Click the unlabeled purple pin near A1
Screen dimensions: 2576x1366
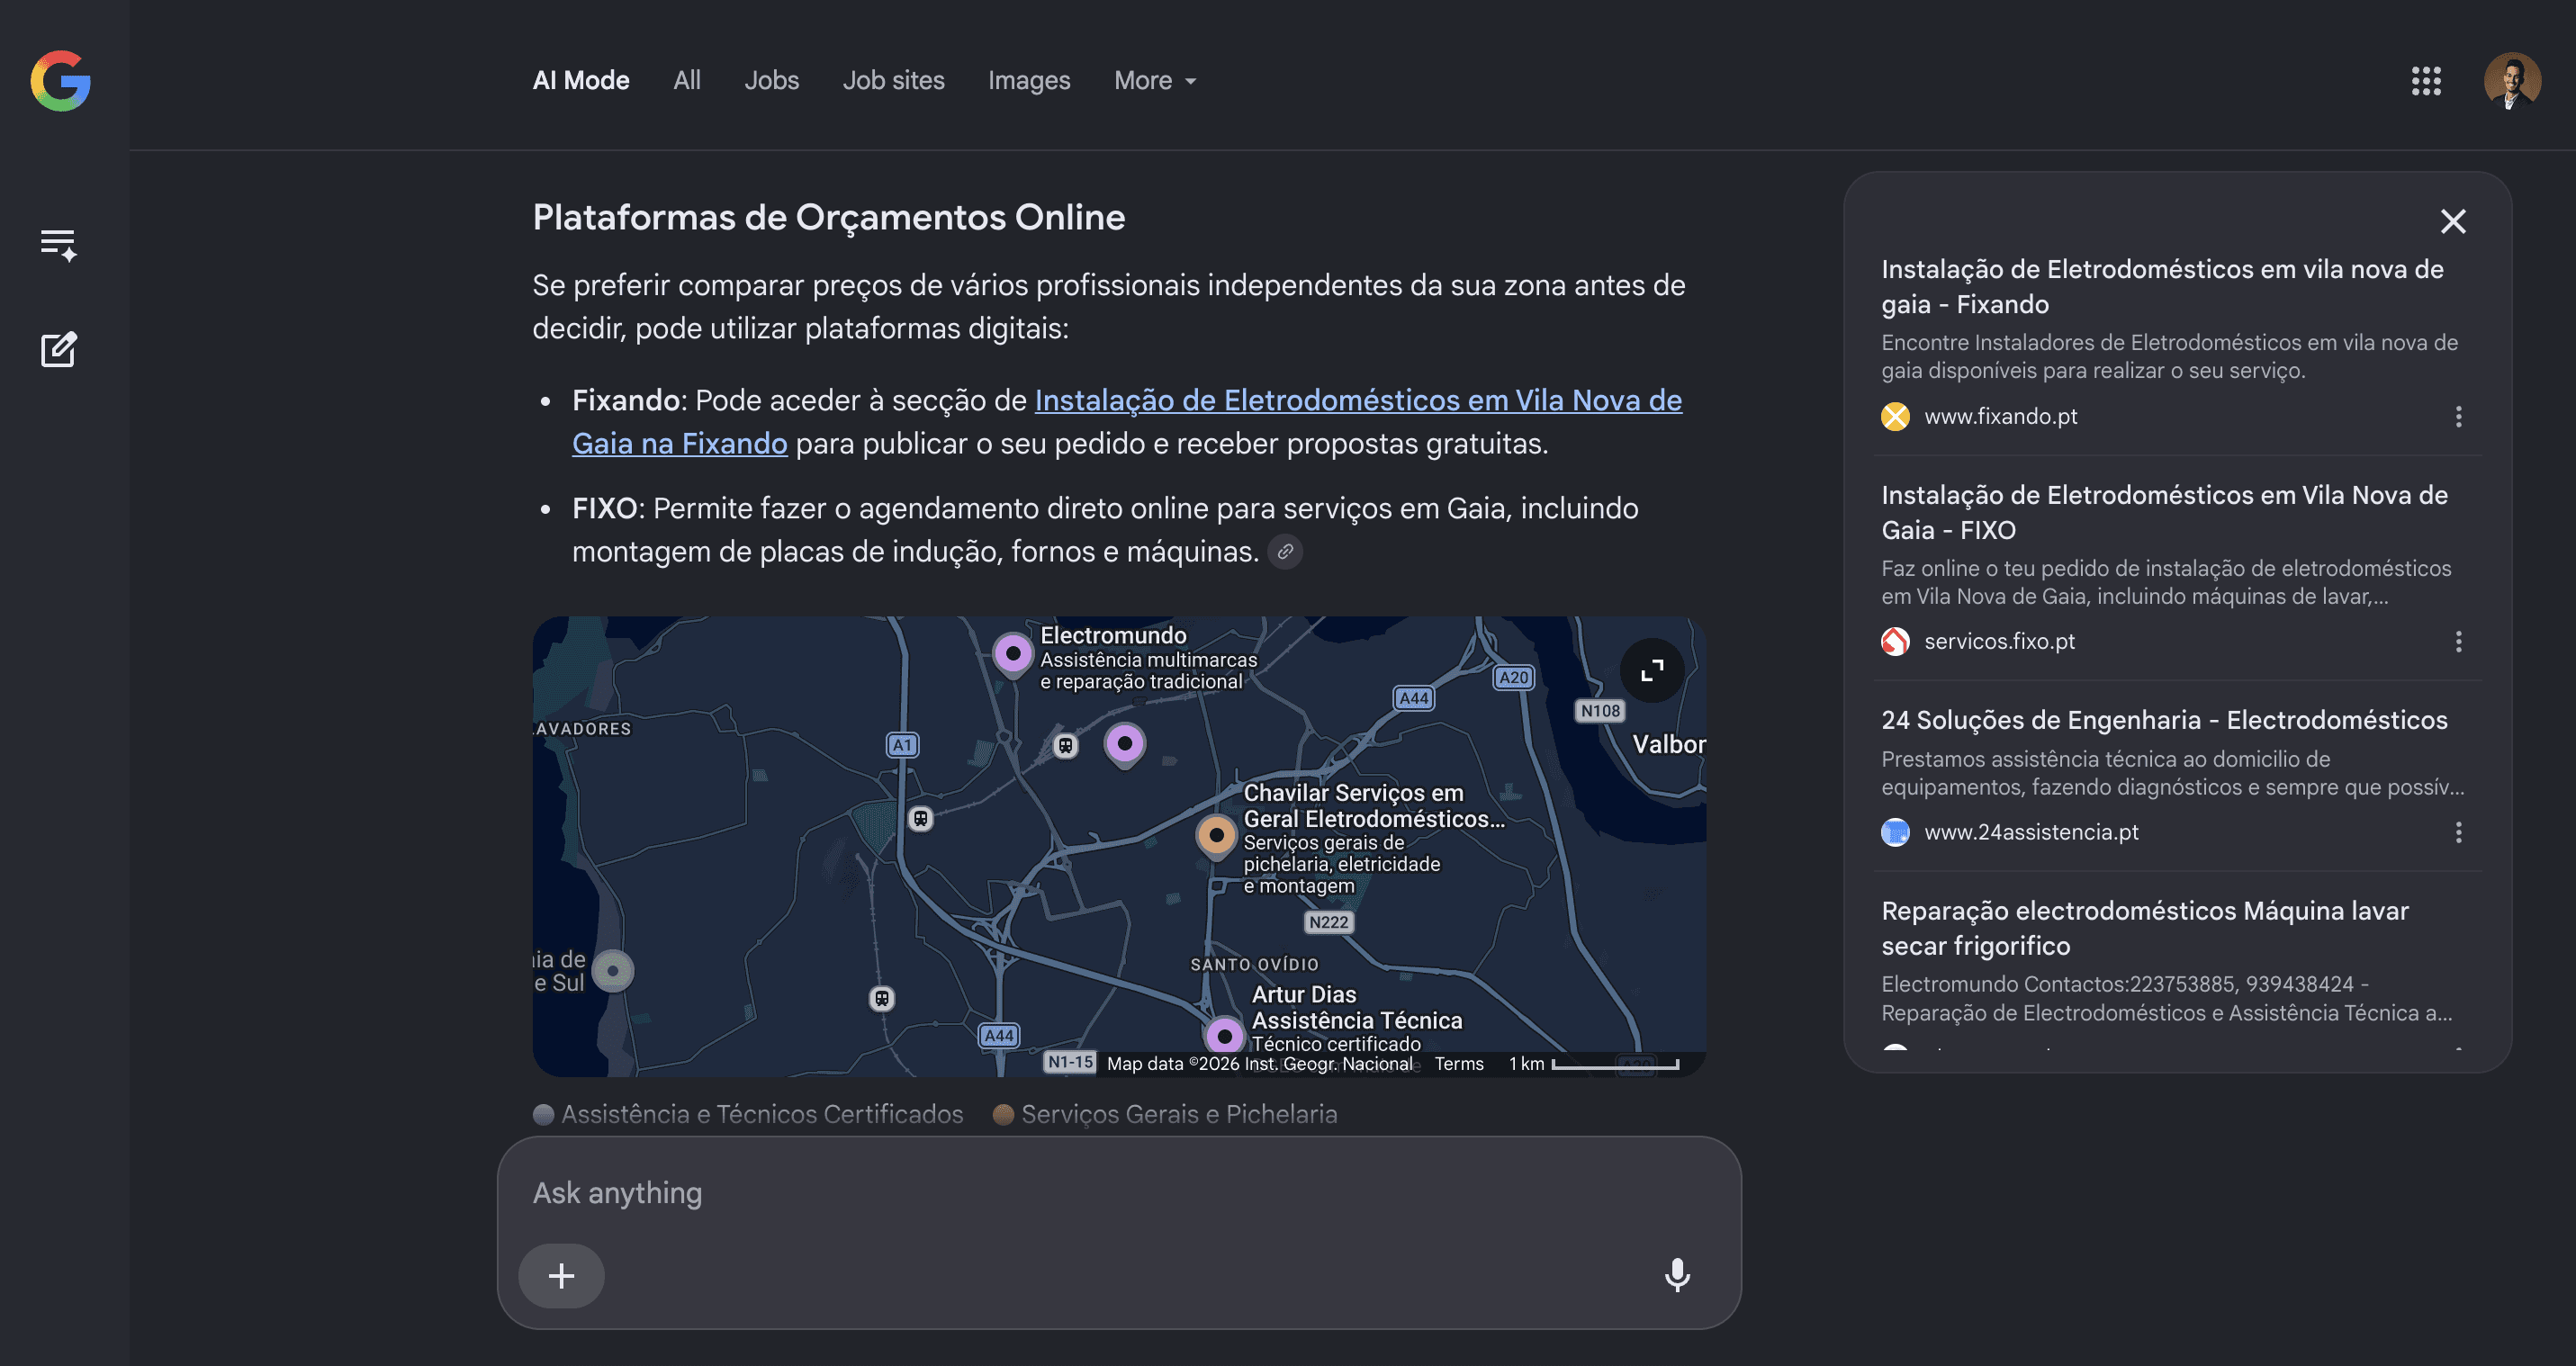coord(1125,745)
